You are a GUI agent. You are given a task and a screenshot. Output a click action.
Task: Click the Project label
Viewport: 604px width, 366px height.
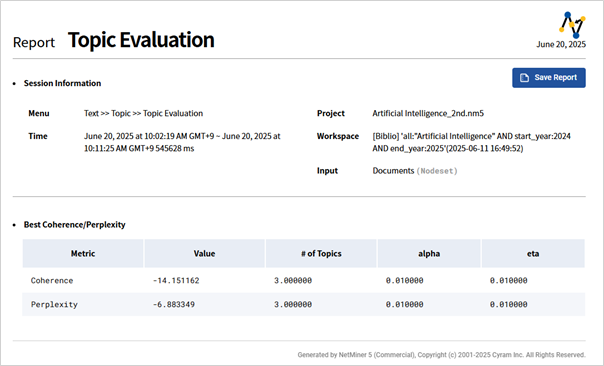tap(331, 113)
